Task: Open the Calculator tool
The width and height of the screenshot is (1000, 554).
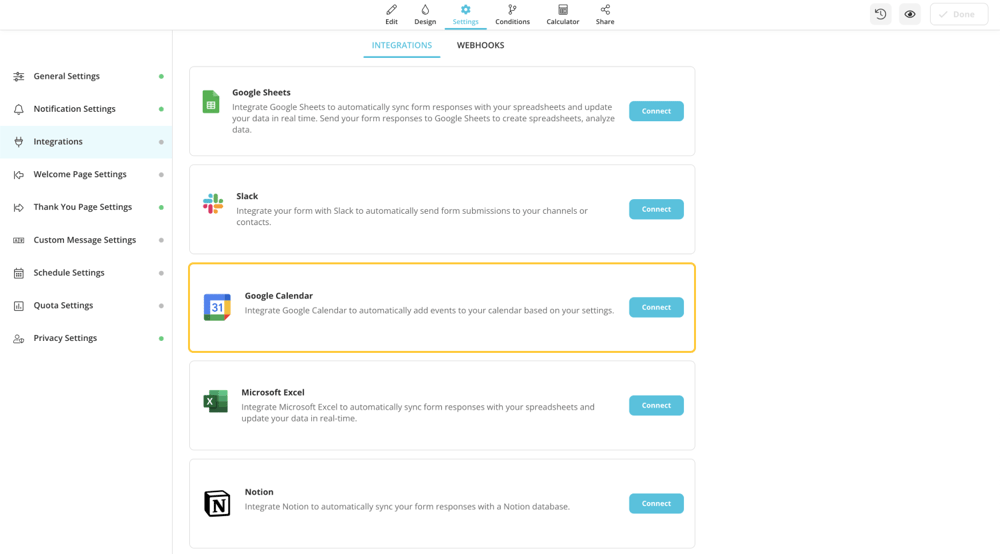Action: [563, 14]
